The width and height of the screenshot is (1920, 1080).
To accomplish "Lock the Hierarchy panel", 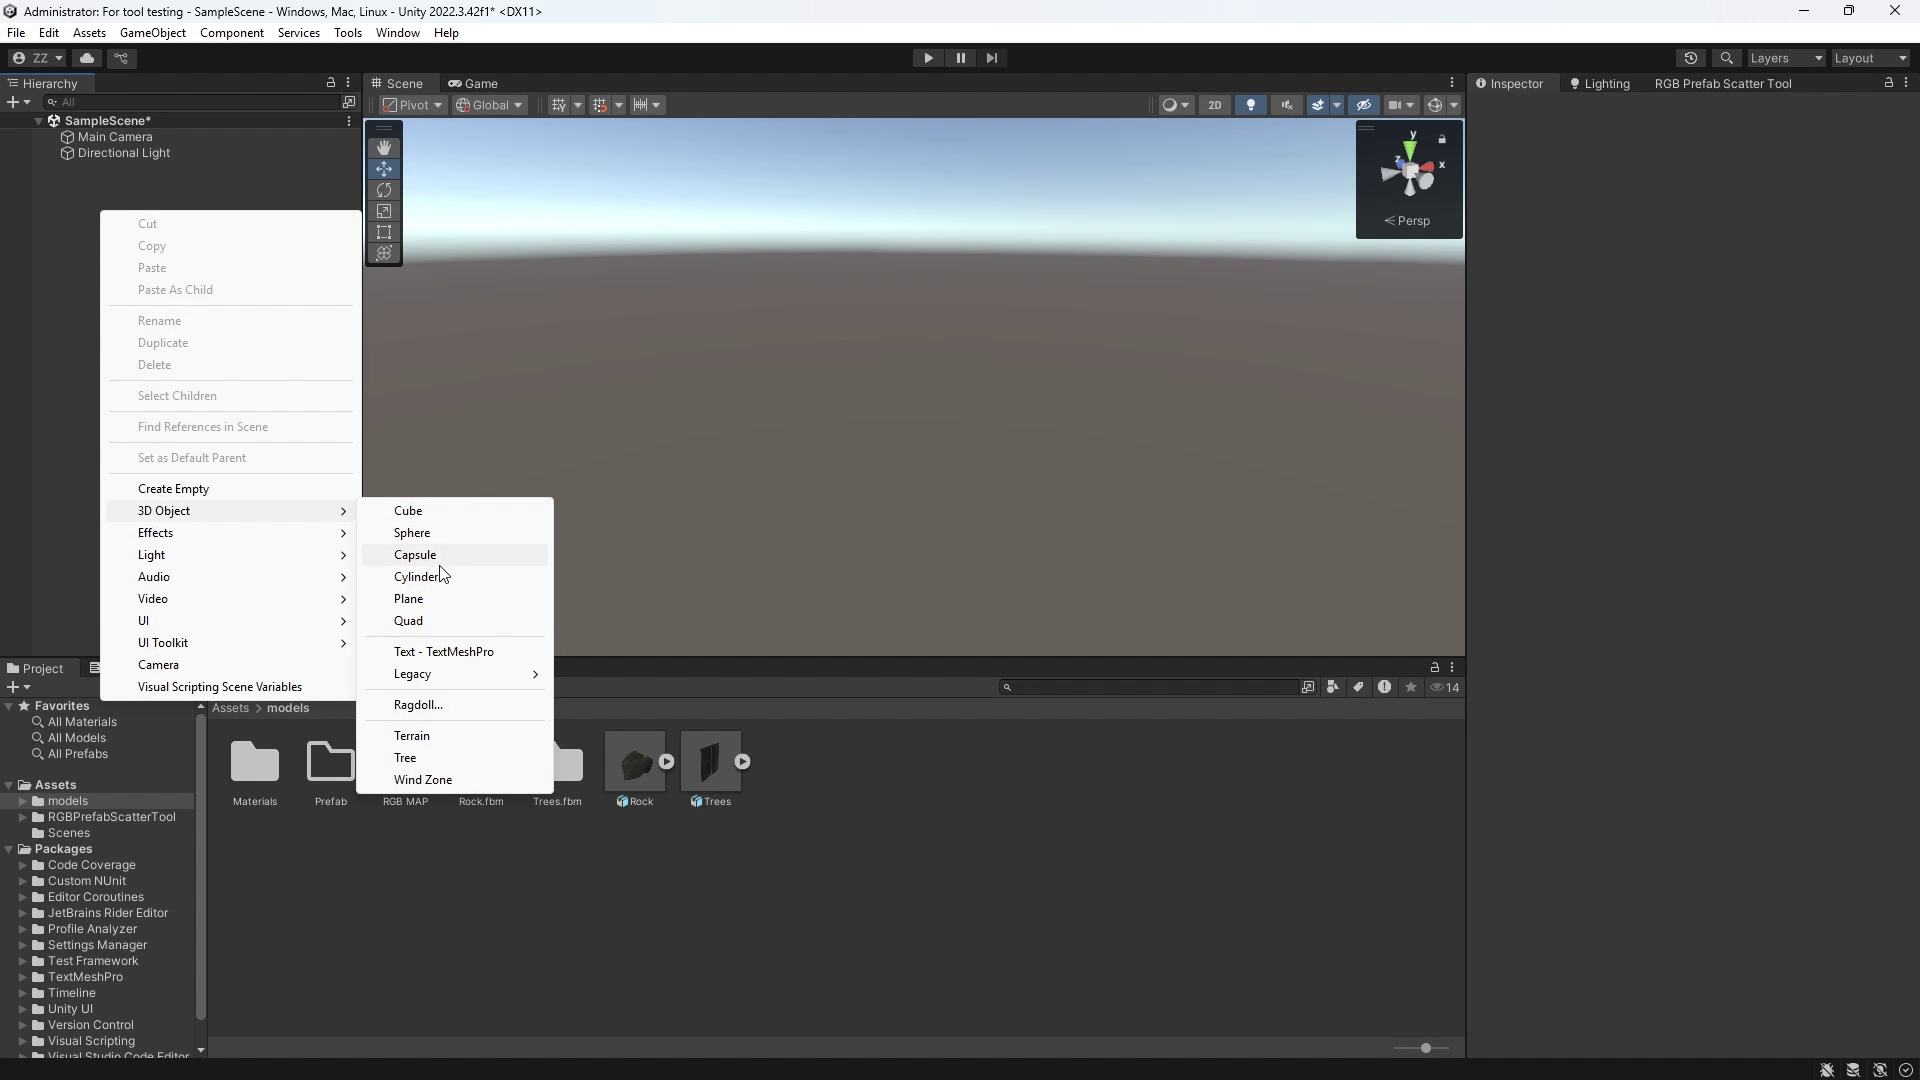I will point(331,83).
